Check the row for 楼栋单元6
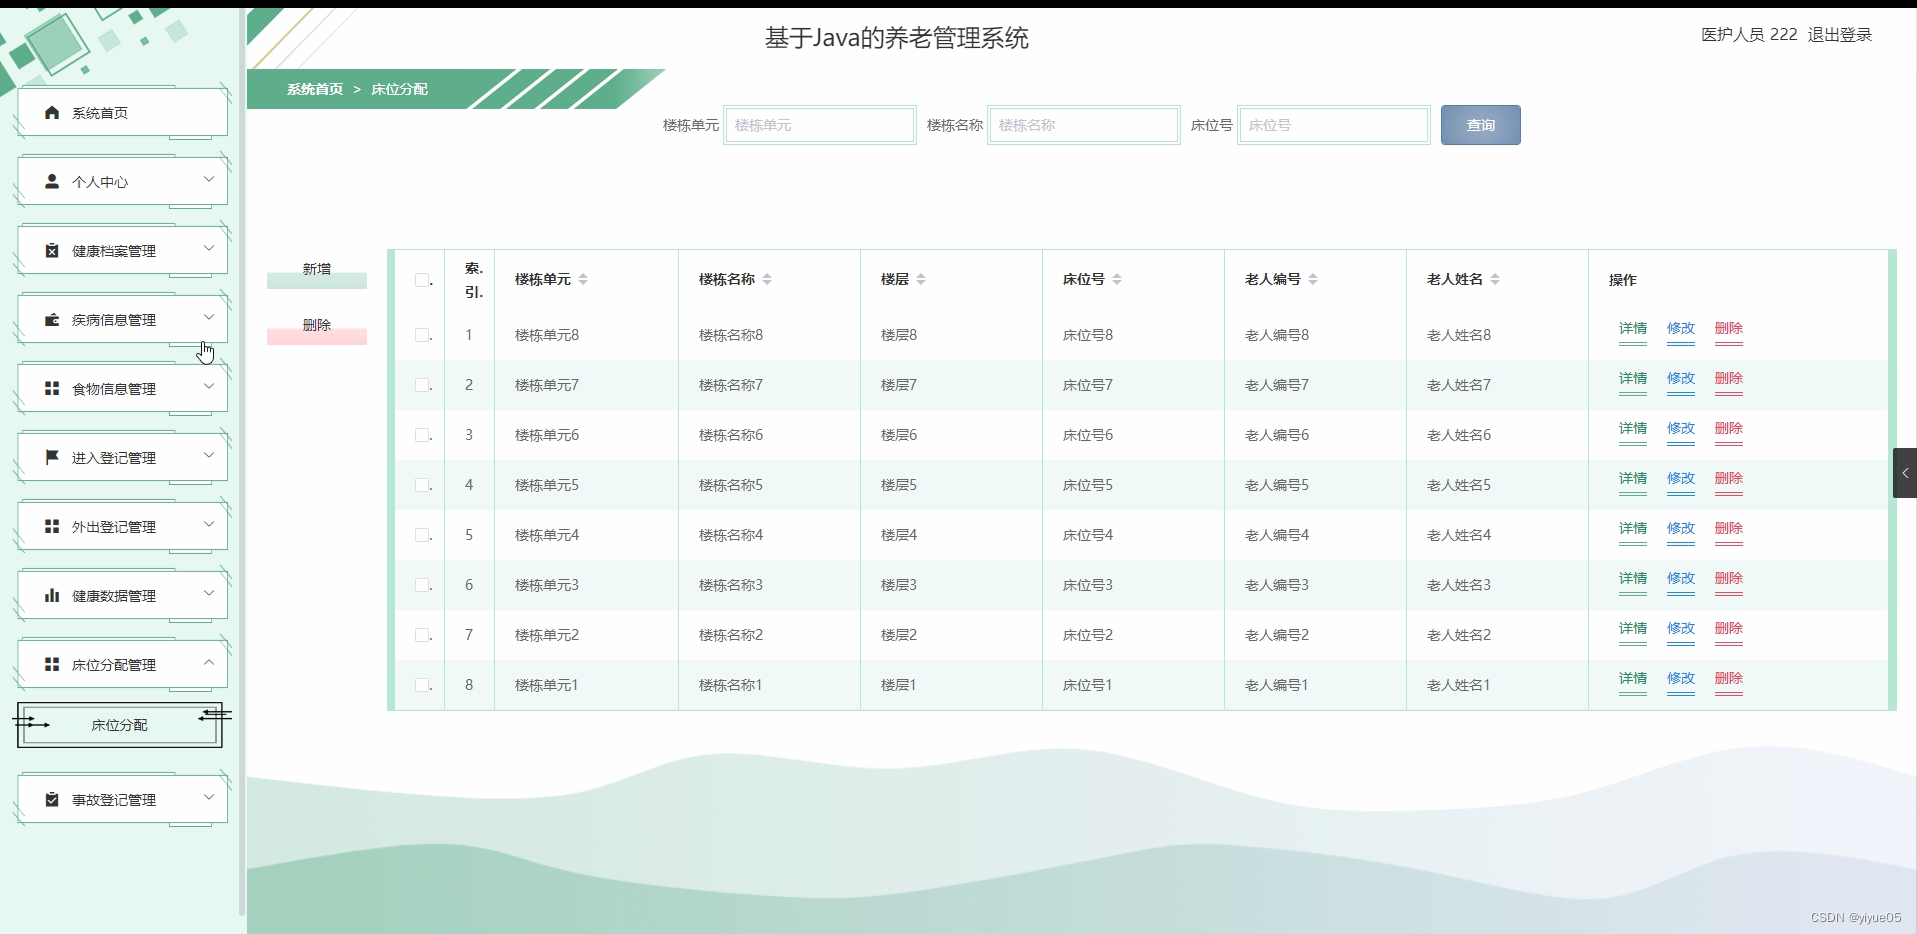The width and height of the screenshot is (1917, 934). tap(422, 435)
